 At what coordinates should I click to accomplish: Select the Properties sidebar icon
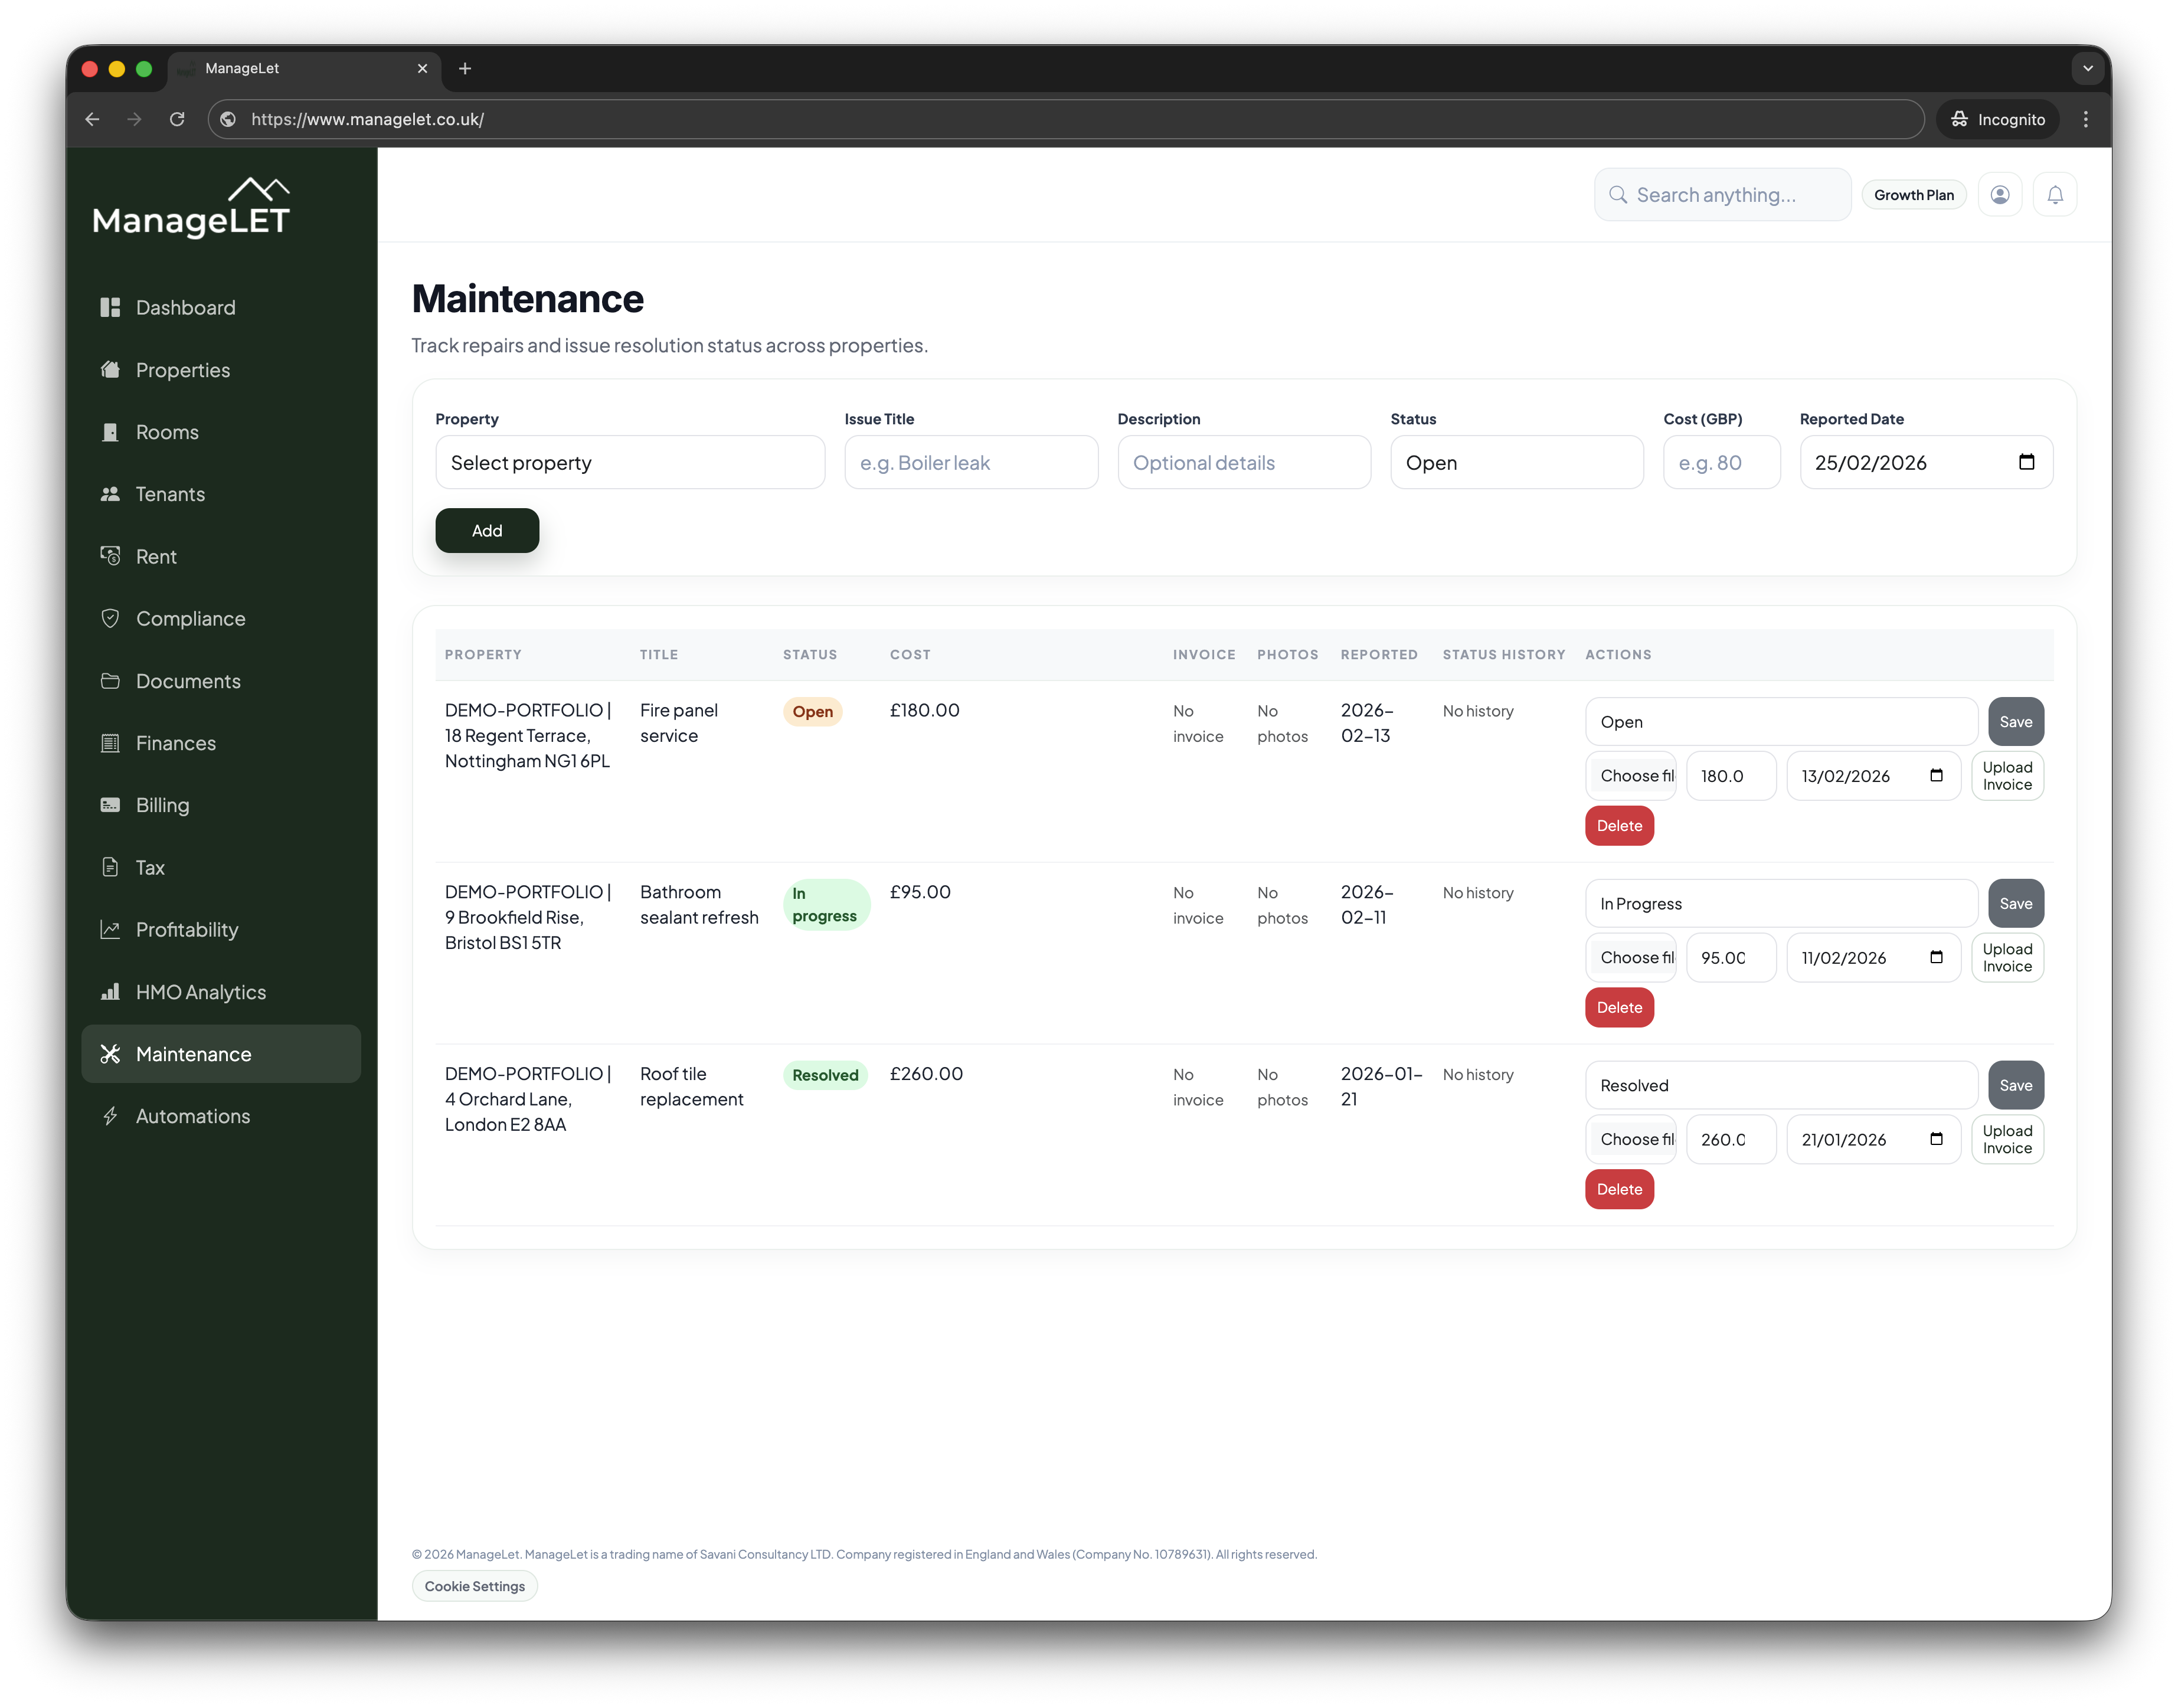coord(111,369)
